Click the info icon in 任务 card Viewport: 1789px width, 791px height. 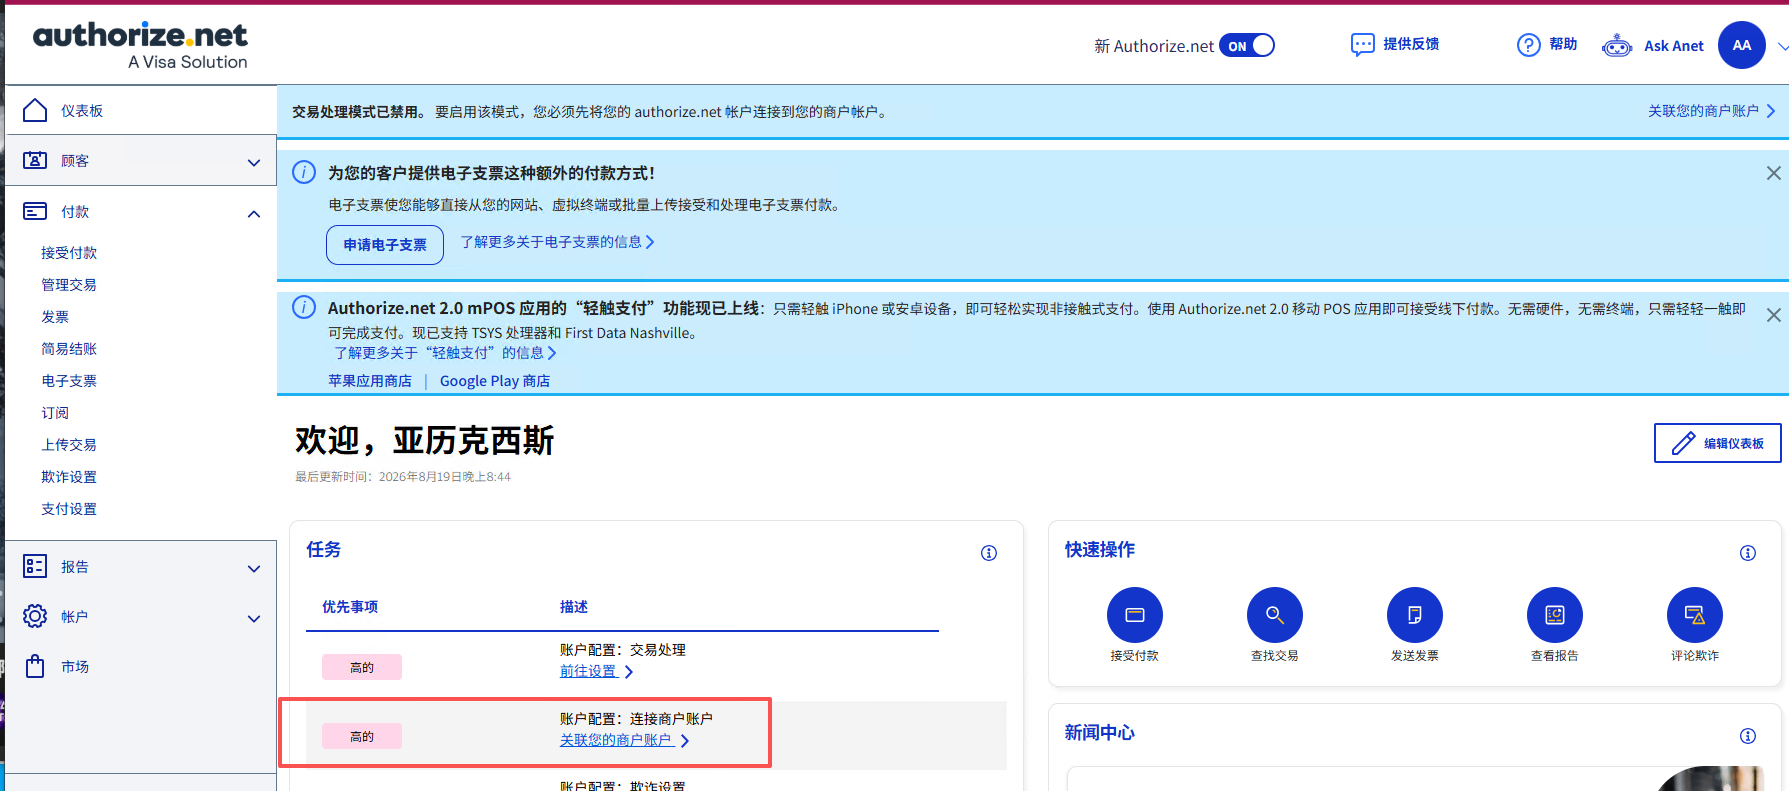coord(989,553)
